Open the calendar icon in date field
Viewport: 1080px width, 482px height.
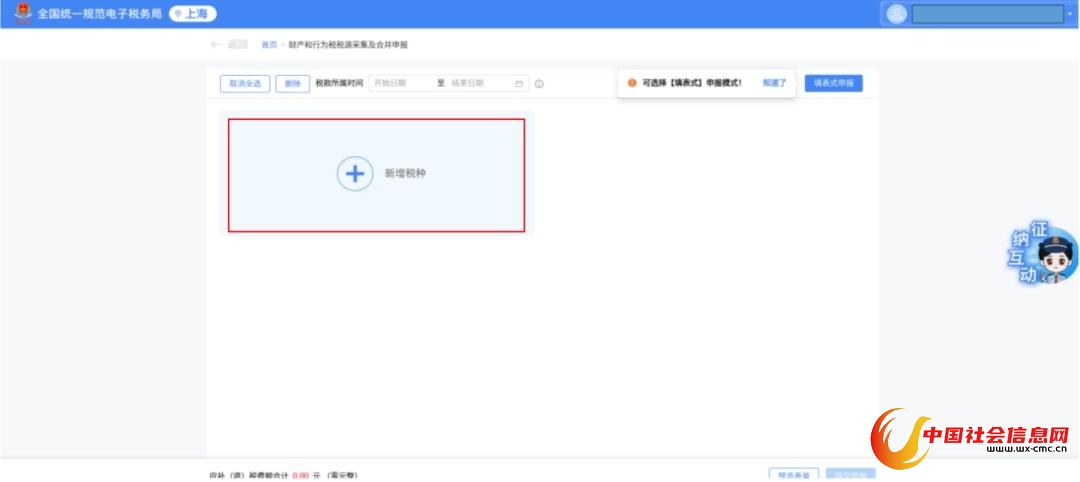tap(519, 84)
